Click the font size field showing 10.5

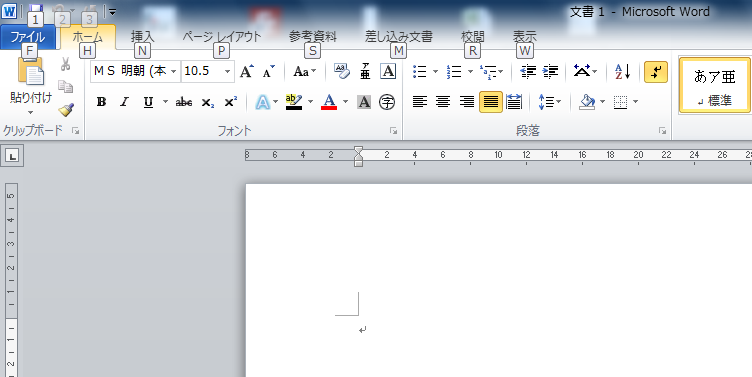[x=201, y=71]
